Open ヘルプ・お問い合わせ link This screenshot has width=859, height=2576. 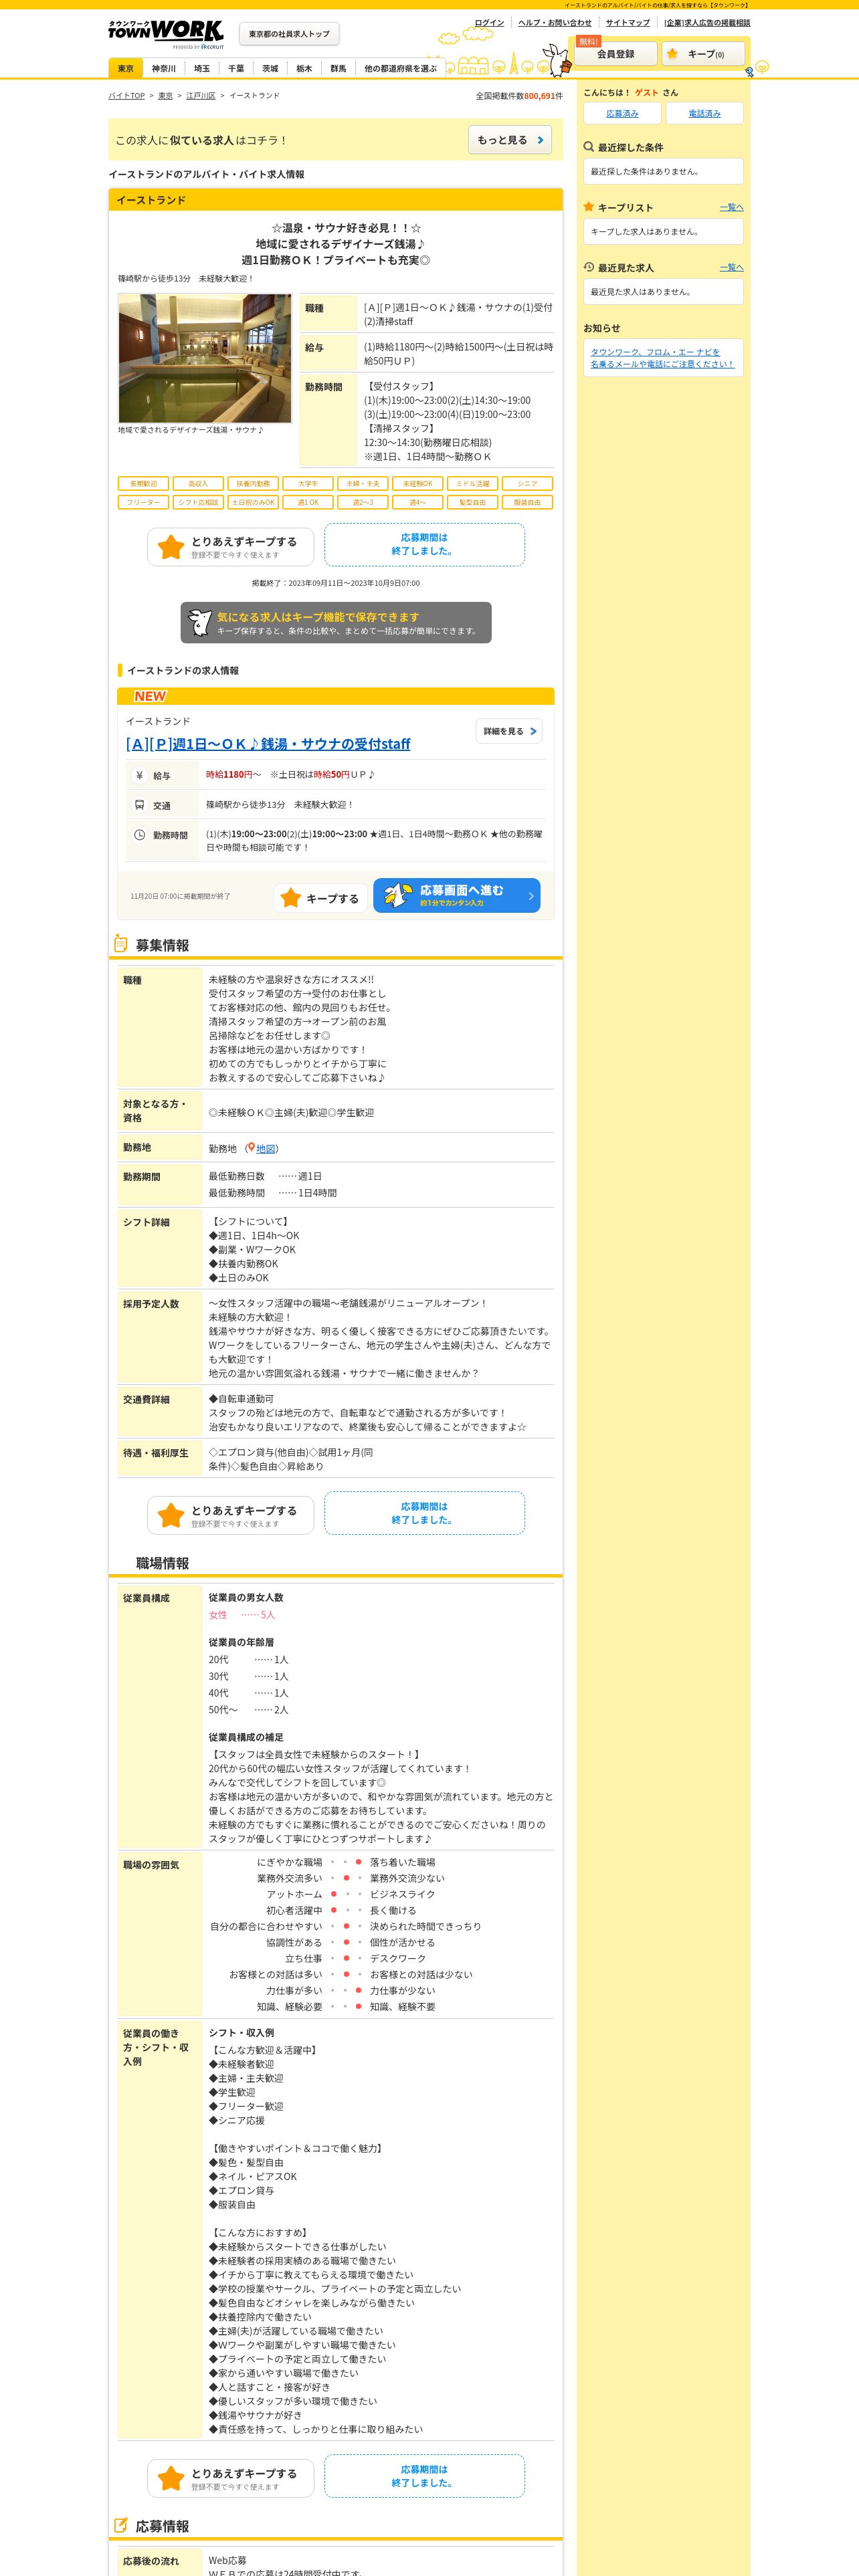coord(554,22)
